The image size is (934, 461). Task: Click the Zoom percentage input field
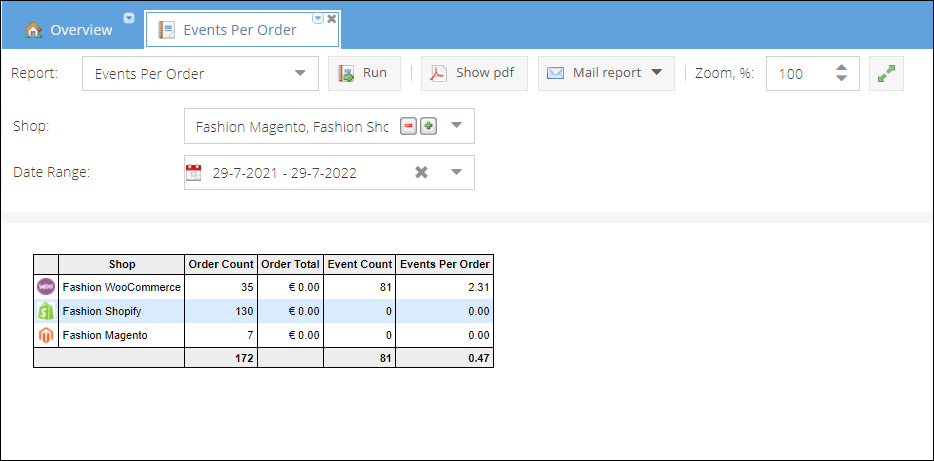tap(798, 74)
